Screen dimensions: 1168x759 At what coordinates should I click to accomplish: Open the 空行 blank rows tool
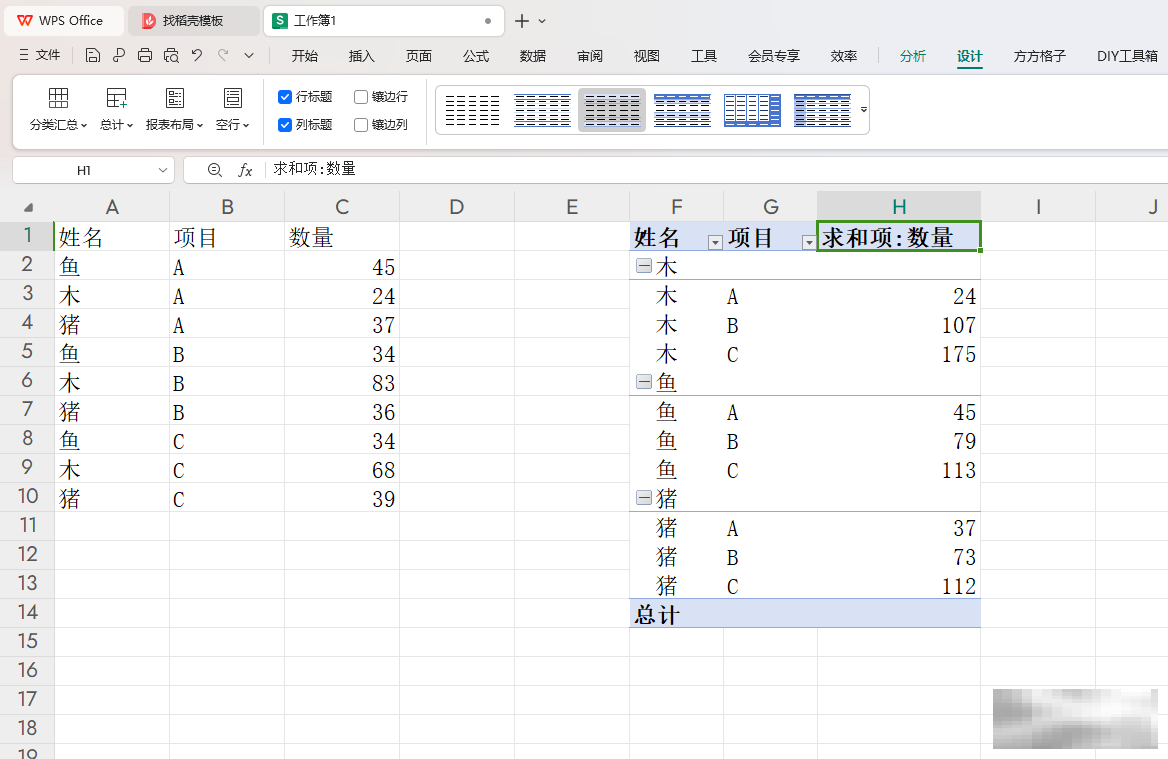232,109
